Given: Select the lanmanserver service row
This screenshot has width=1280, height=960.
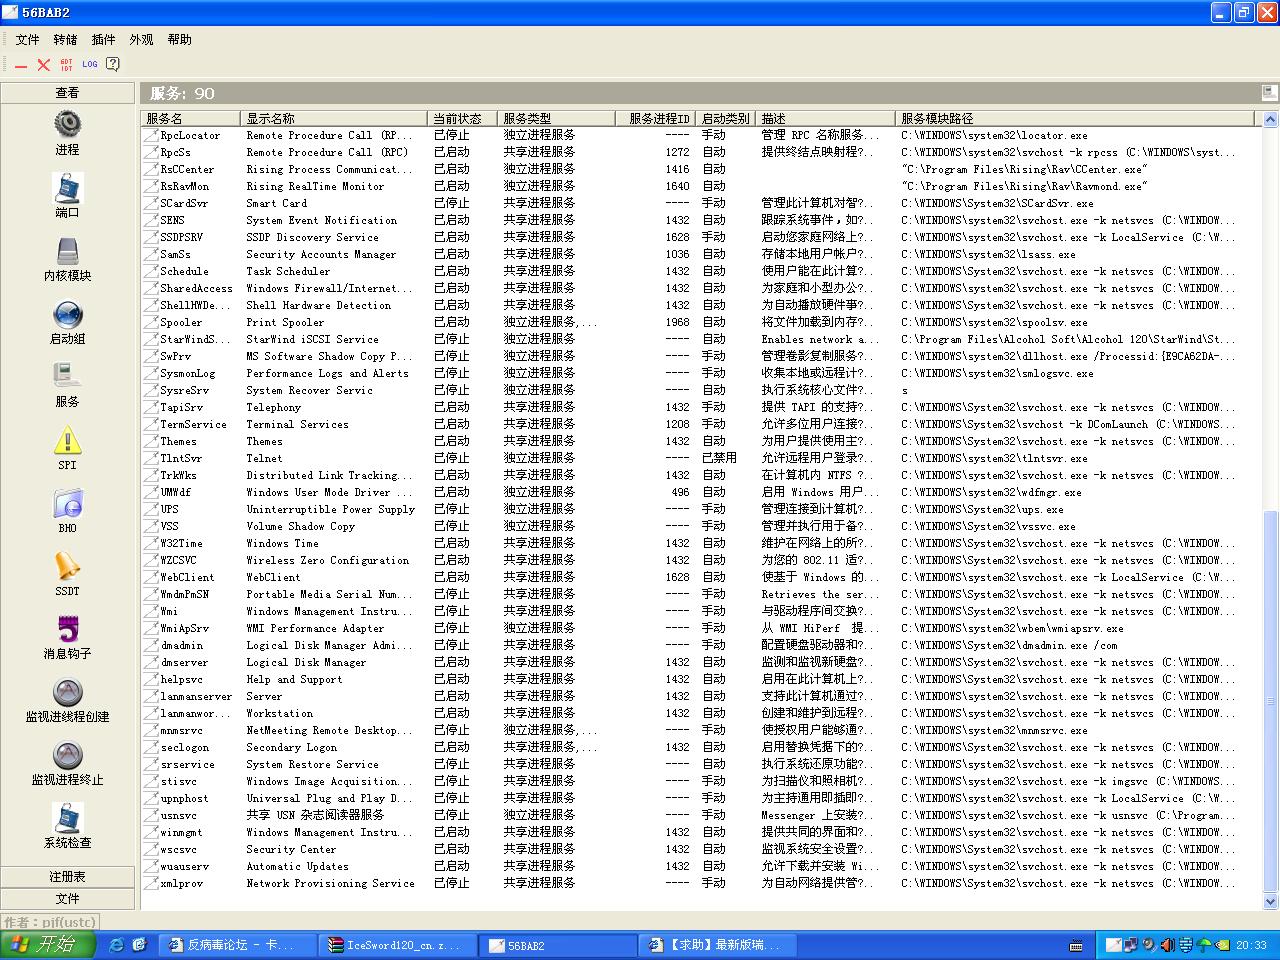Looking at the screenshot, I should click(697, 696).
